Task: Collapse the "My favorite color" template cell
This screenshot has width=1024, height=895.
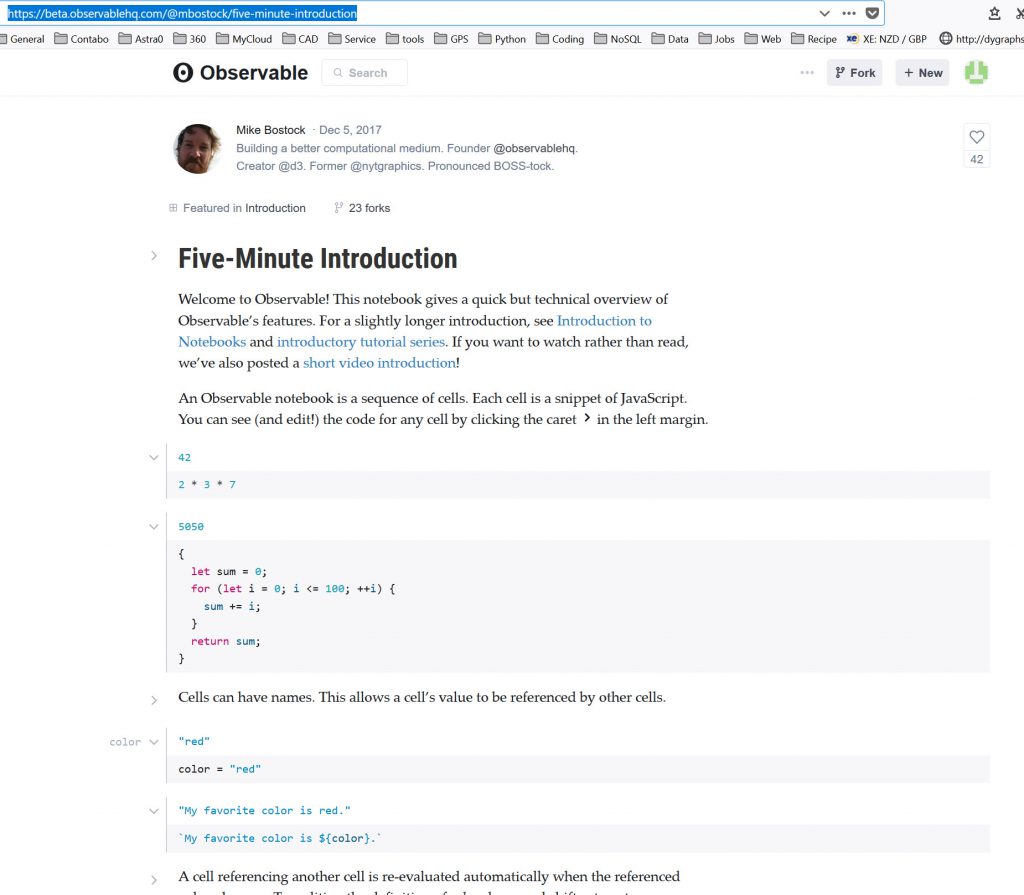Action: [154, 810]
